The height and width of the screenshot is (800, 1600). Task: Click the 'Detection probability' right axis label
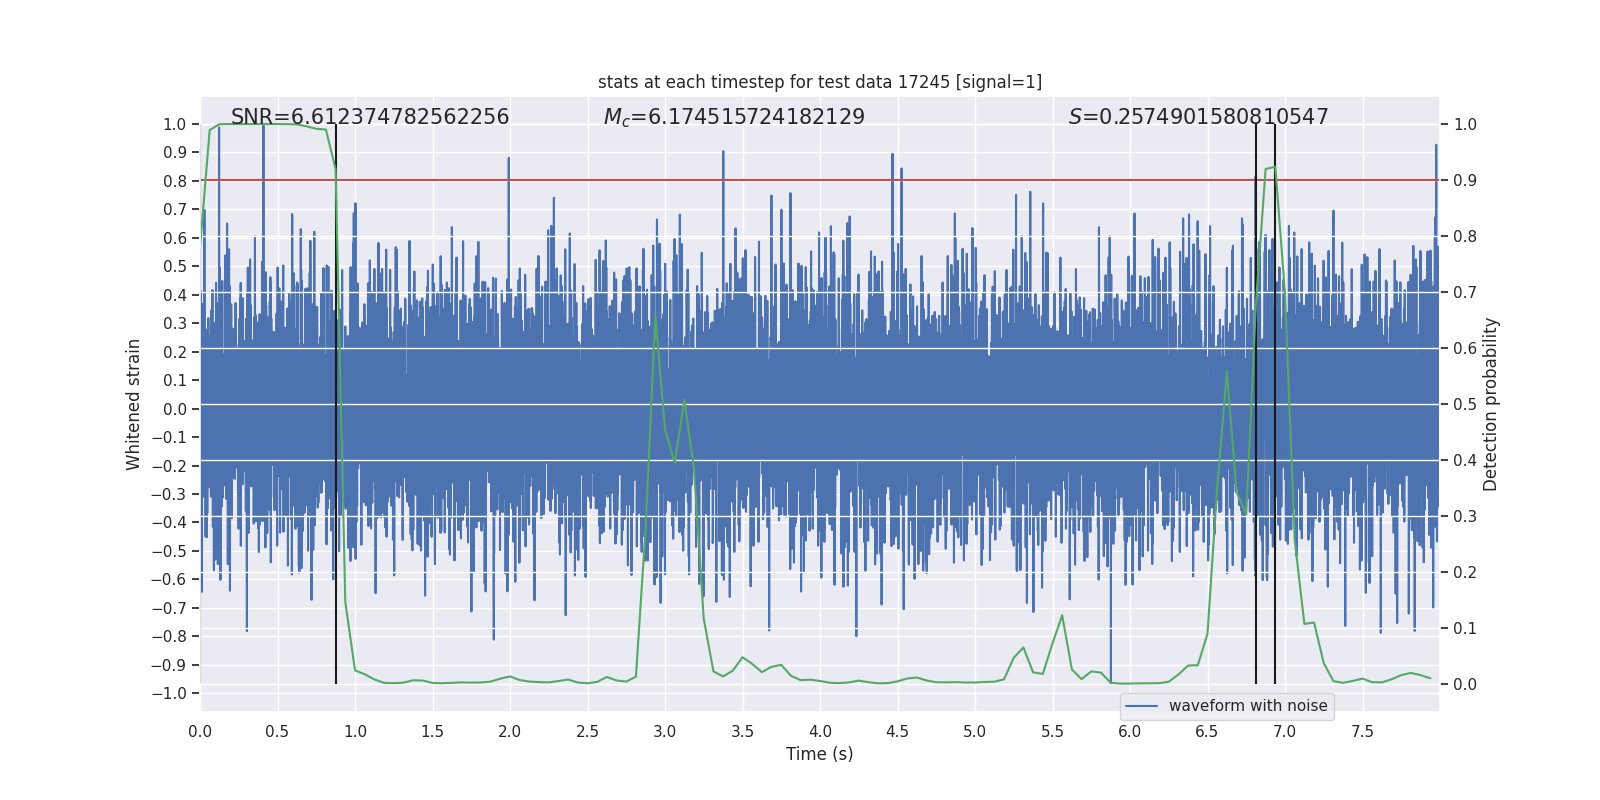(1491, 404)
